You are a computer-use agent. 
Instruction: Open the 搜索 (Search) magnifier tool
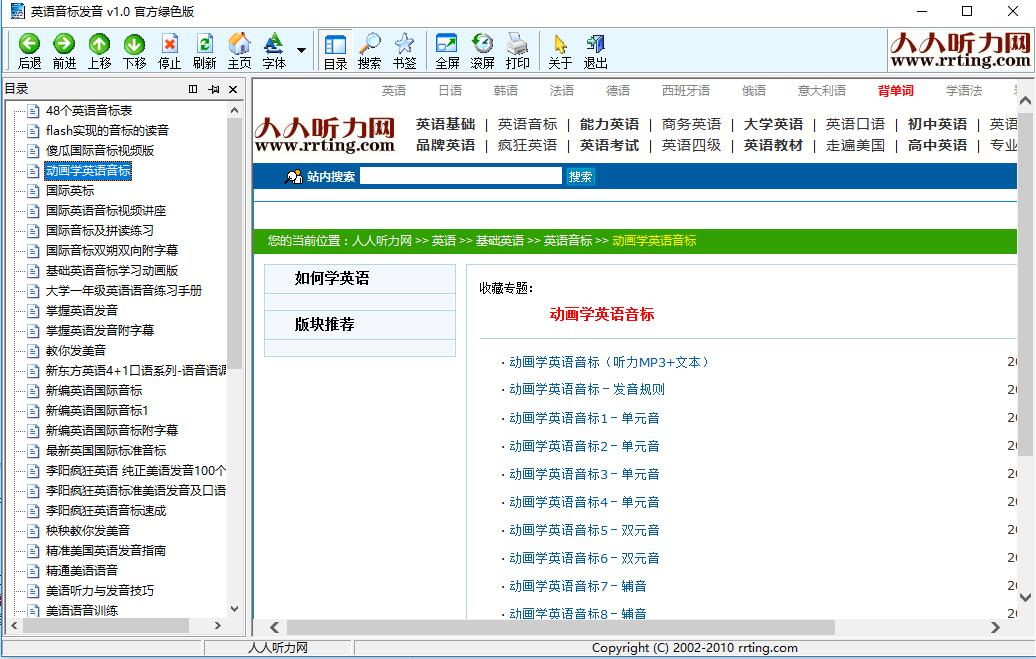point(369,51)
